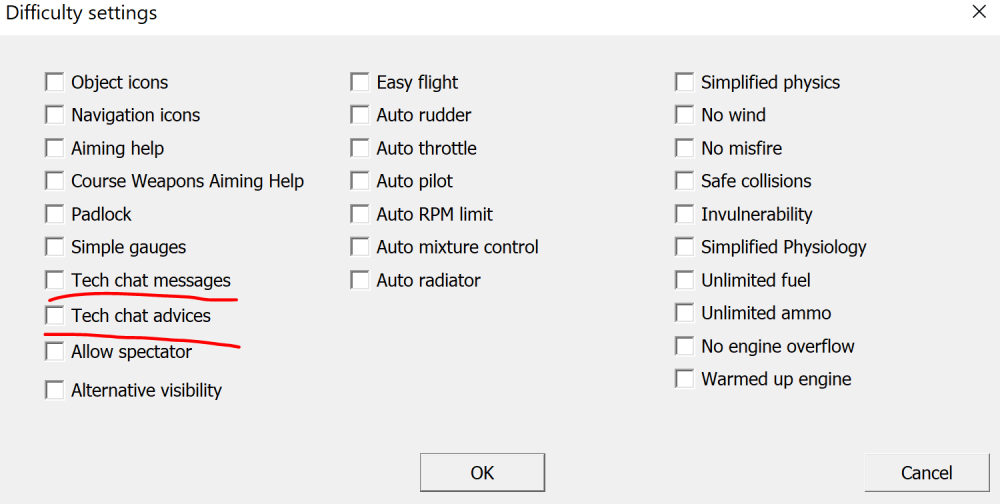The image size is (1000, 504).
Task: Check the Tech chat advices box
Action: 54,315
